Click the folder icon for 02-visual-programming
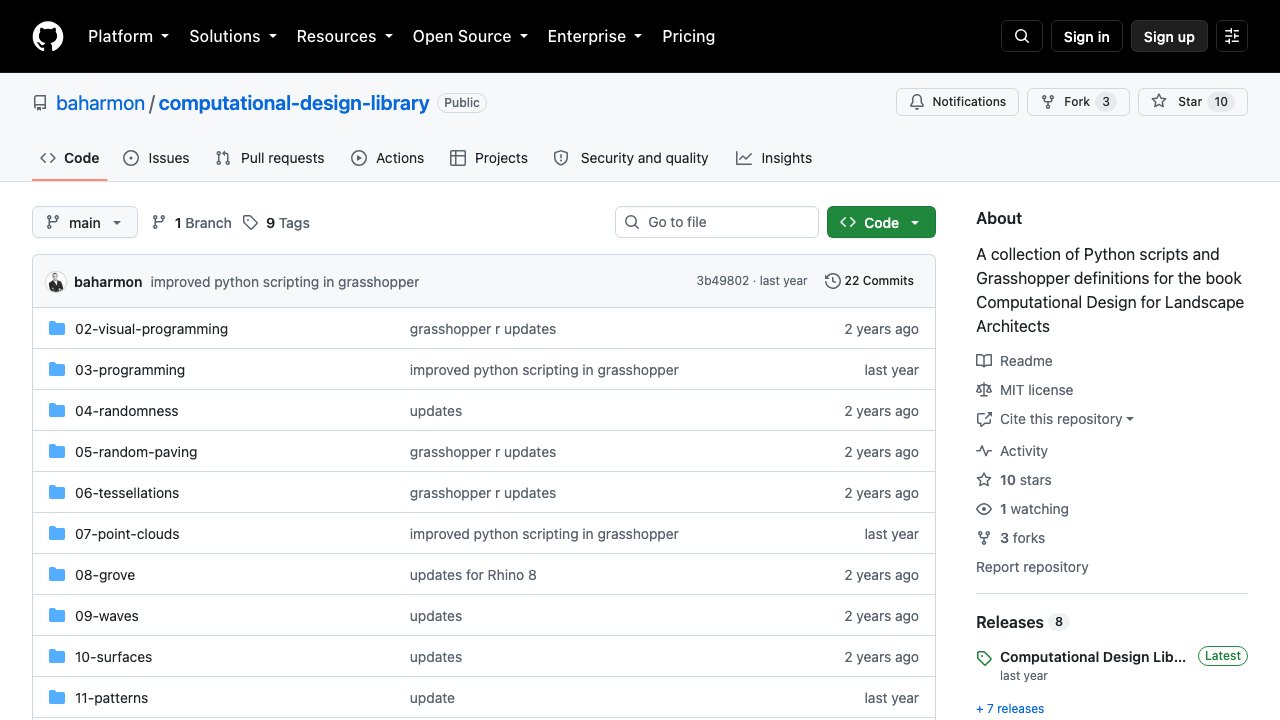This screenshot has height=720, width=1280. click(x=57, y=329)
